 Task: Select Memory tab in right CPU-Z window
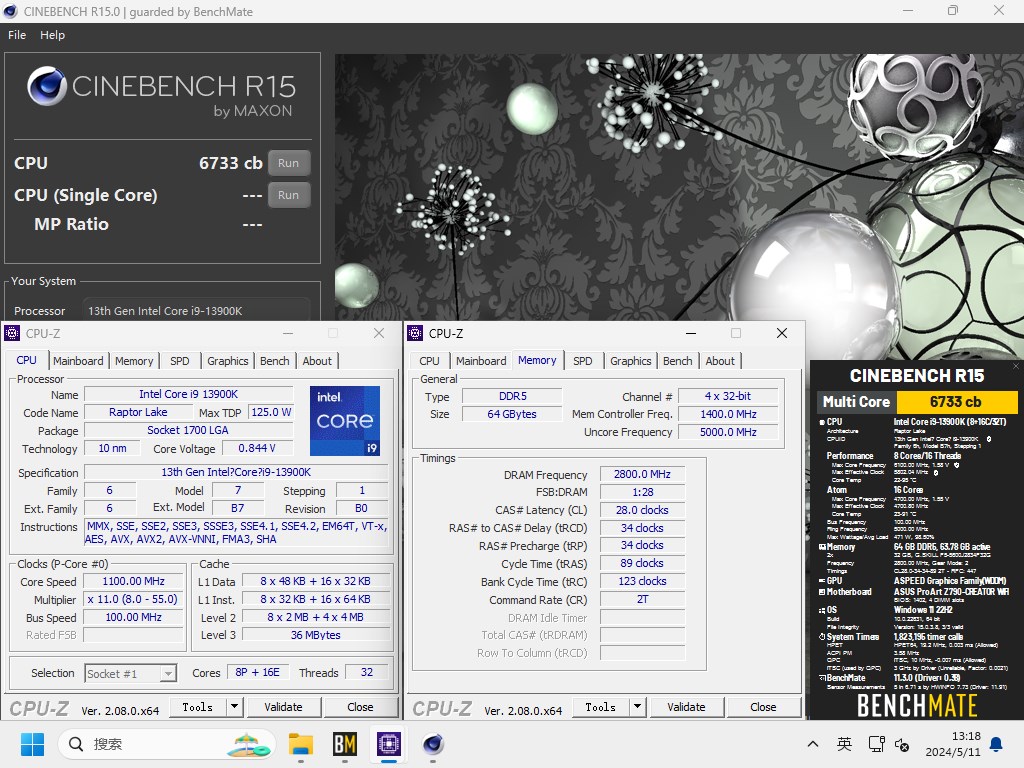tap(537, 360)
